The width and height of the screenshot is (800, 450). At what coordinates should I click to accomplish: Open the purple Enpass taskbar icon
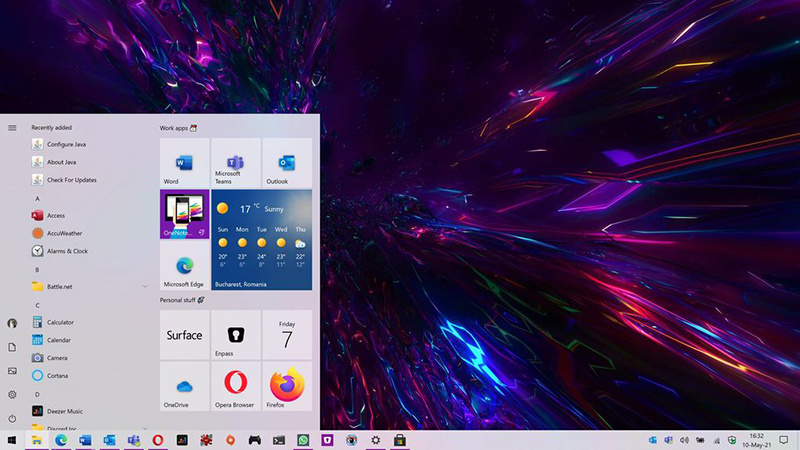pos(328,440)
